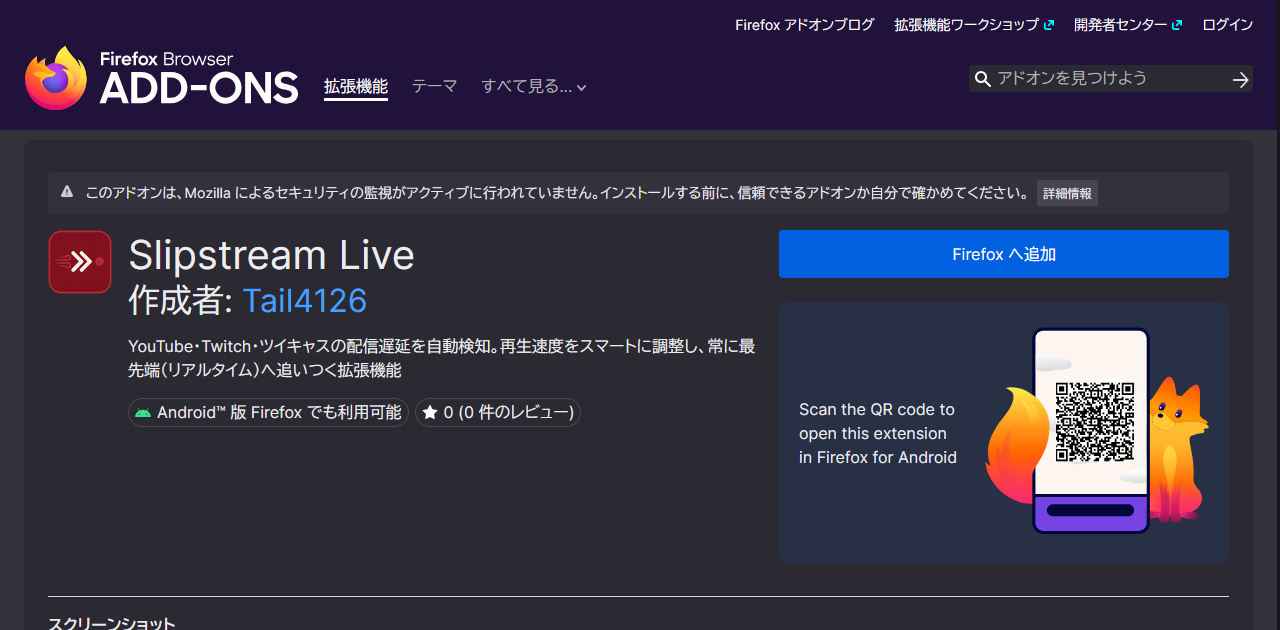Submit search with the arrow icon

coord(1241,79)
